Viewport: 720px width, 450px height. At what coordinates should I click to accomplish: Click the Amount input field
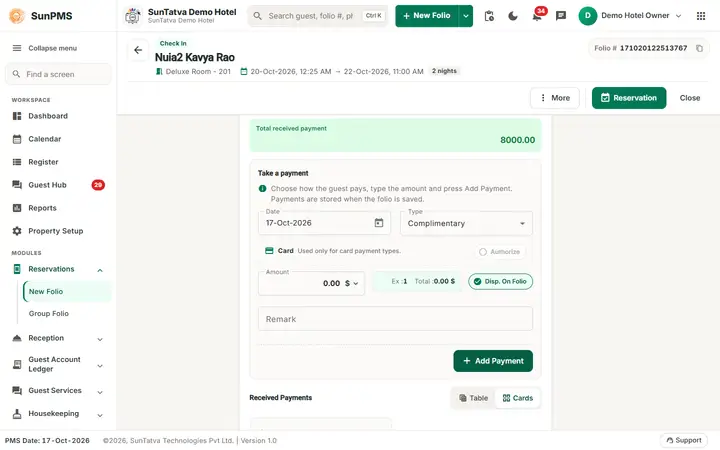(x=311, y=283)
